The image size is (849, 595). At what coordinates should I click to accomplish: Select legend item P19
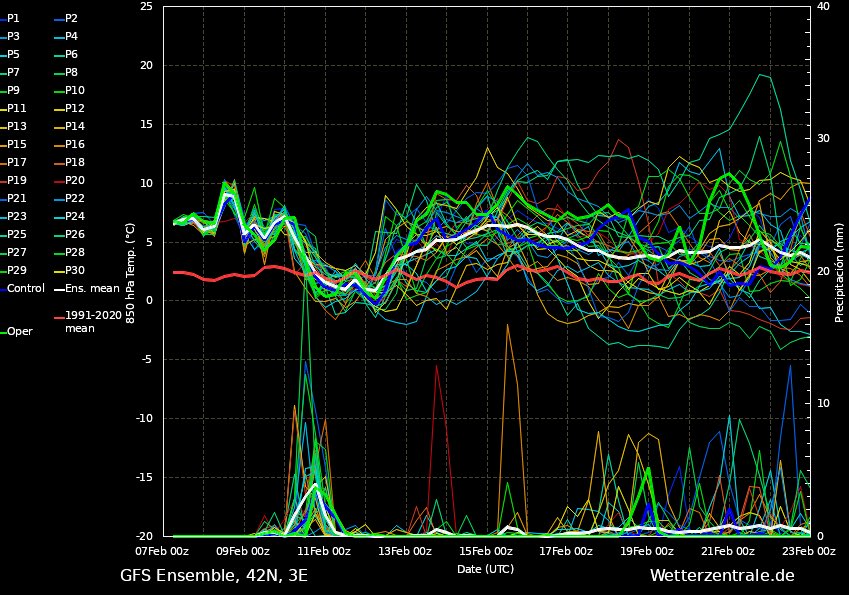pos(13,180)
